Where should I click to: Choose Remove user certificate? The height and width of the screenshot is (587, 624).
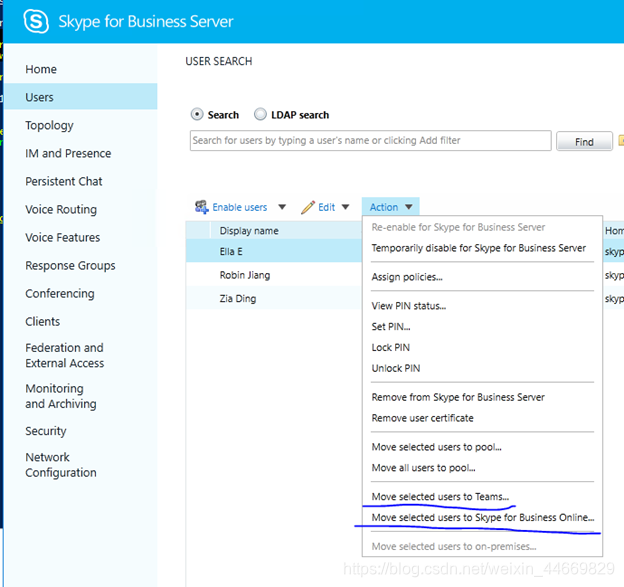point(422,418)
